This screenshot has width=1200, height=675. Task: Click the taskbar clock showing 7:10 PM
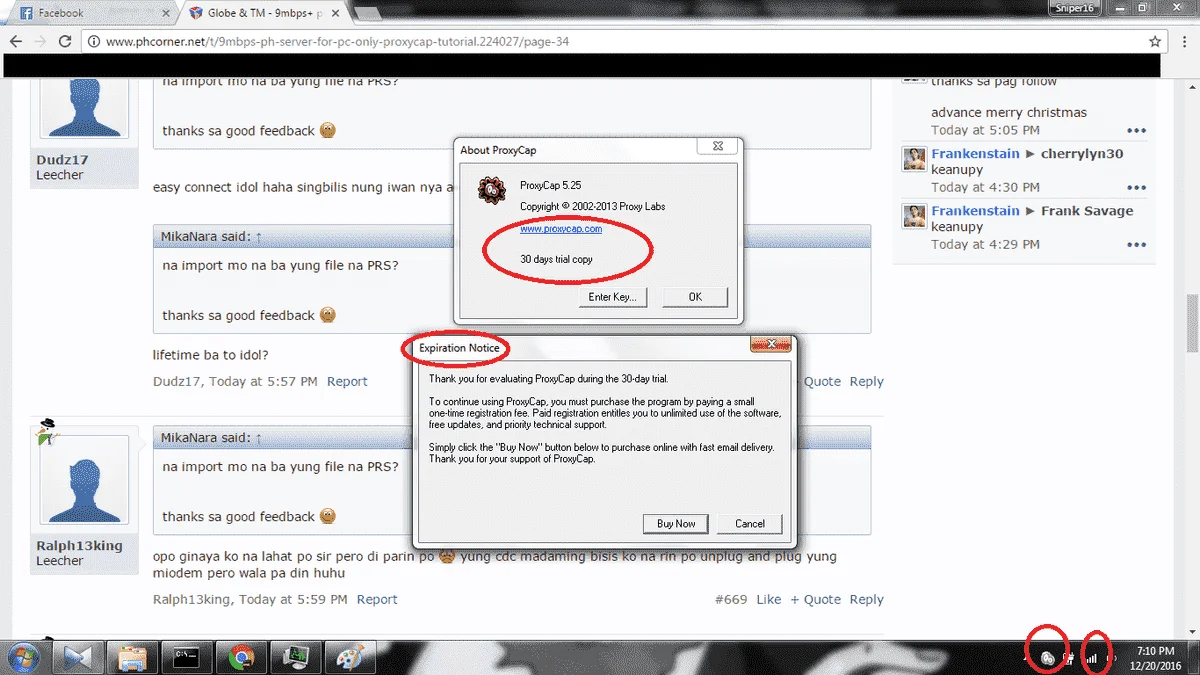click(x=1156, y=658)
